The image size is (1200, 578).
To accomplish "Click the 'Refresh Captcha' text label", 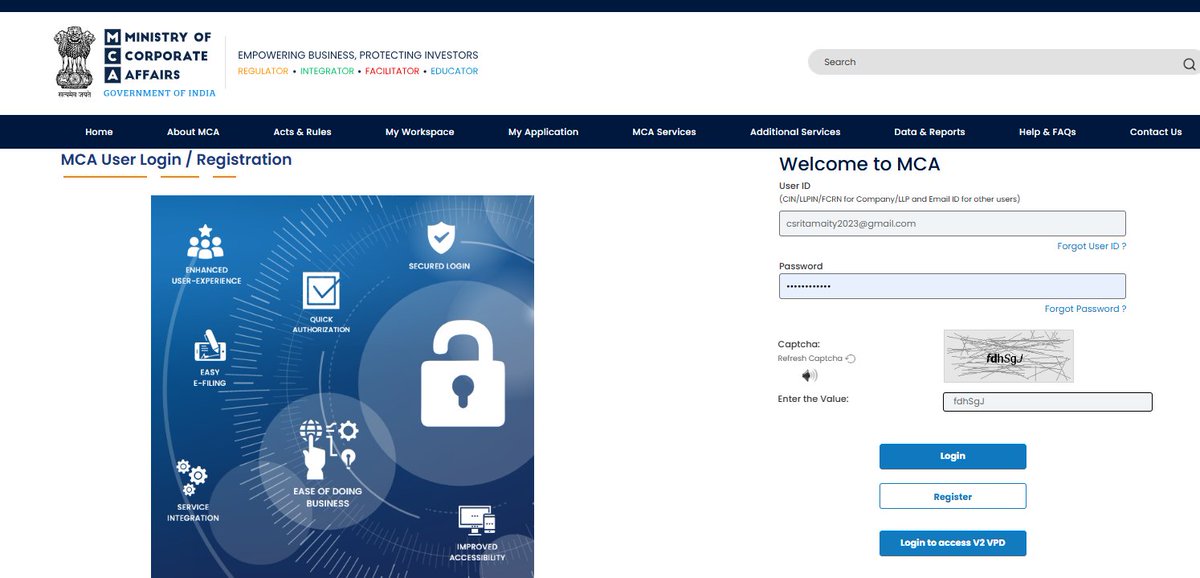I will point(810,358).
